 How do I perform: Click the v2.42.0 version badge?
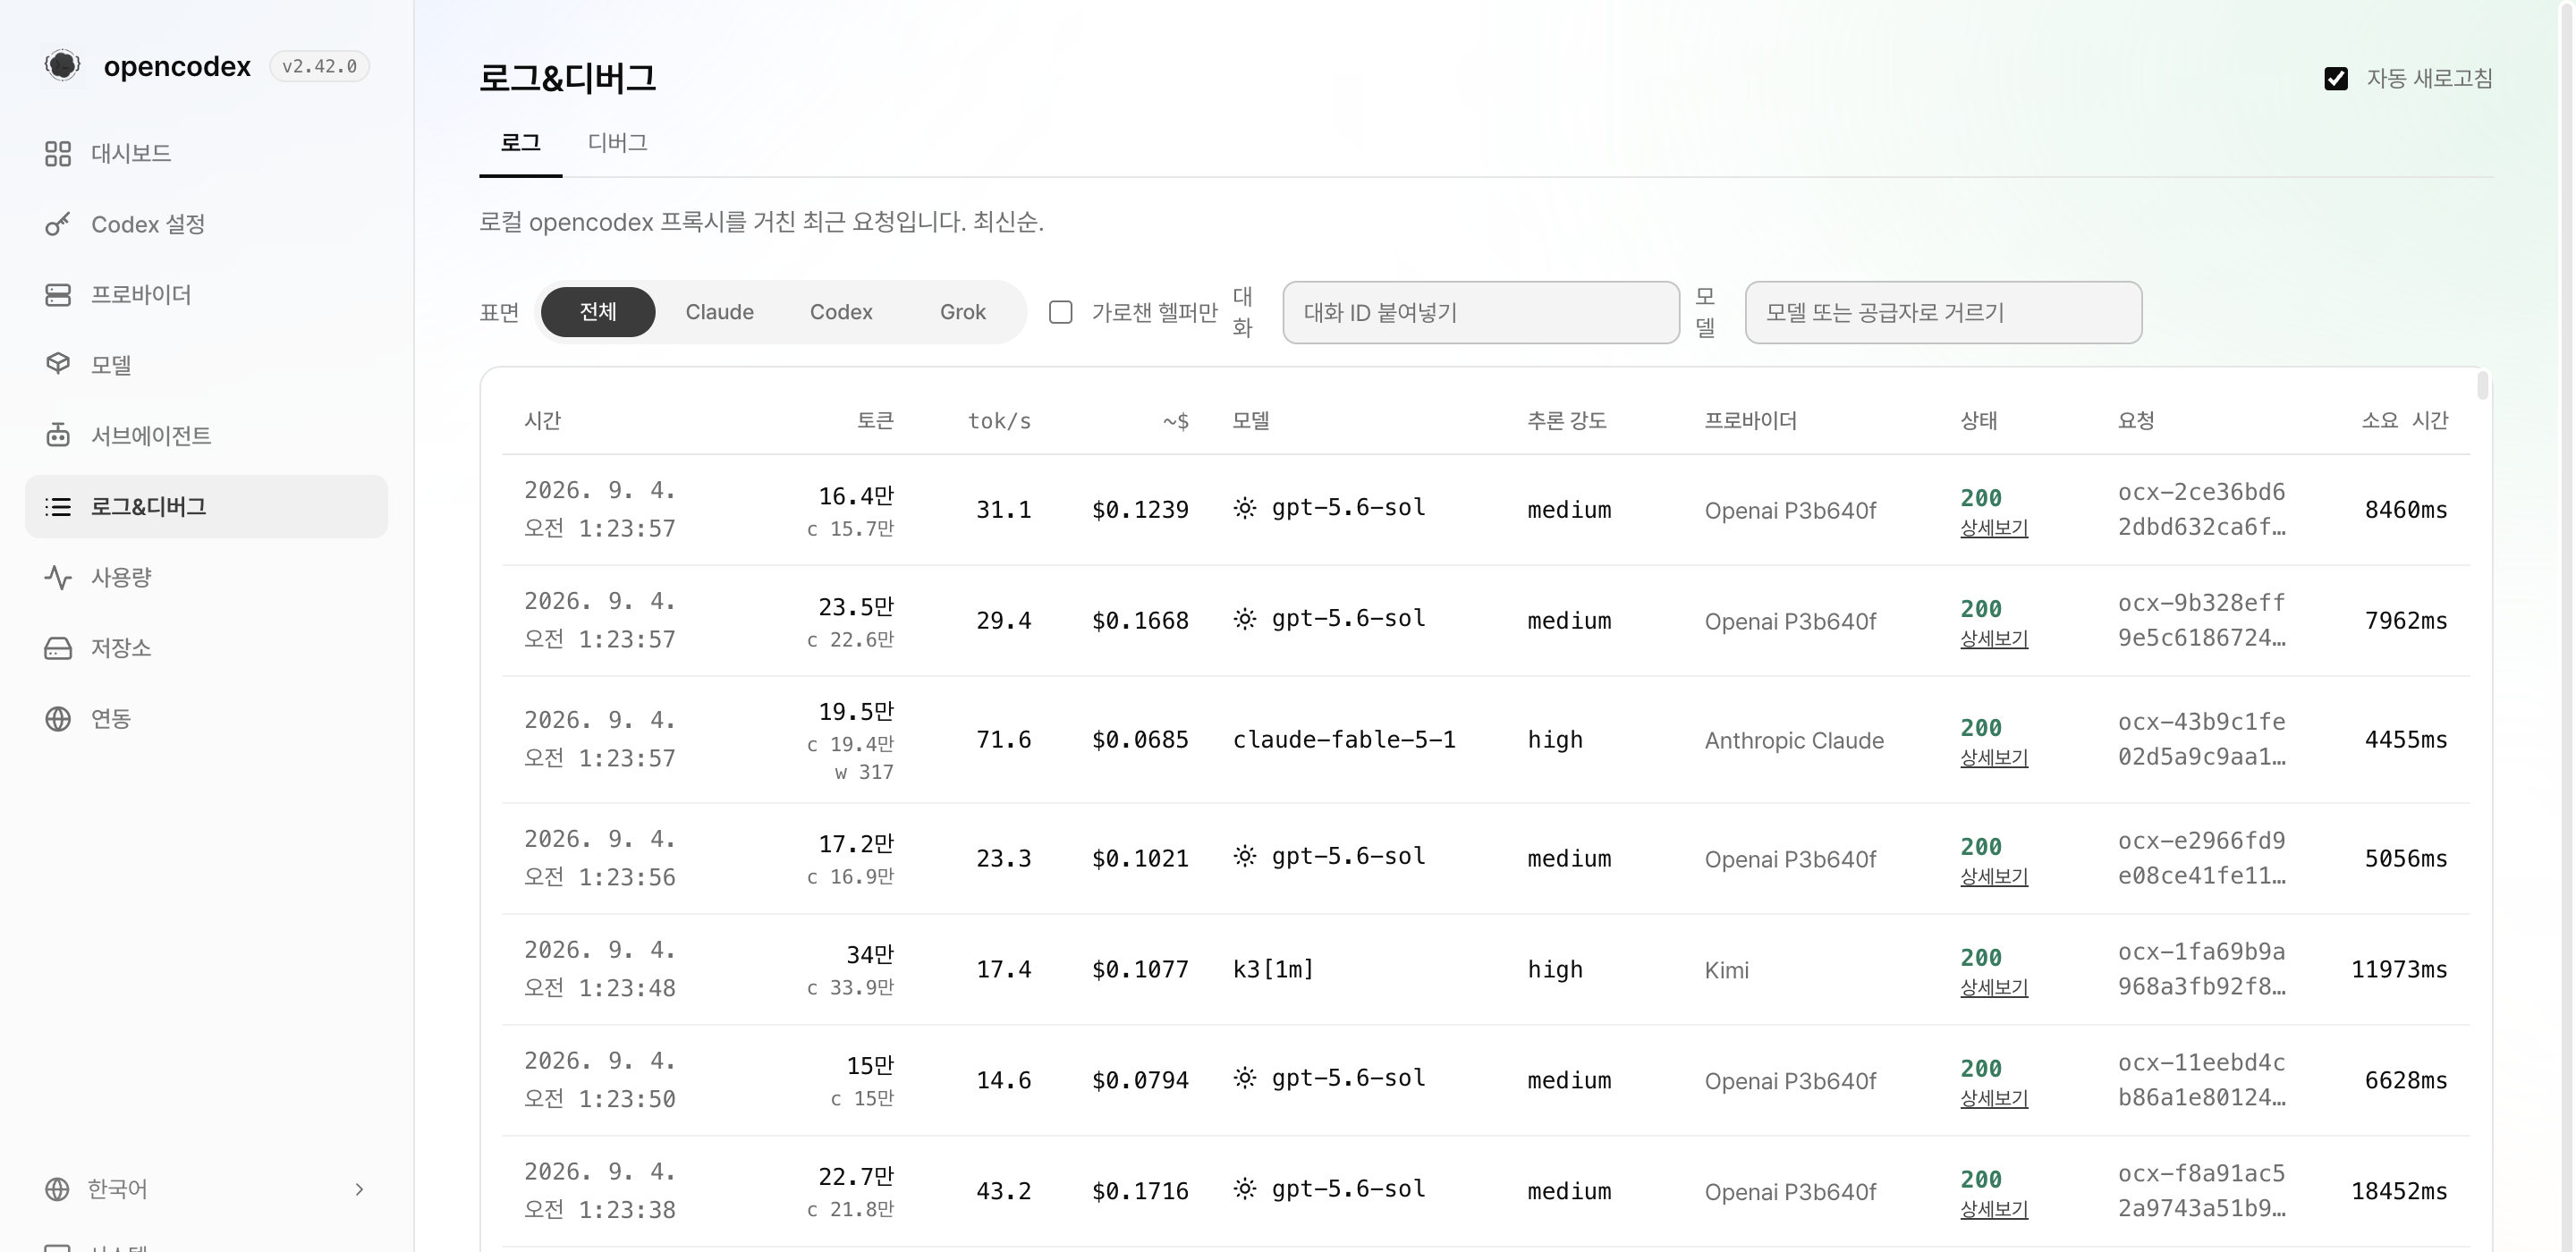pyautogui.click(x=319, y=66)
